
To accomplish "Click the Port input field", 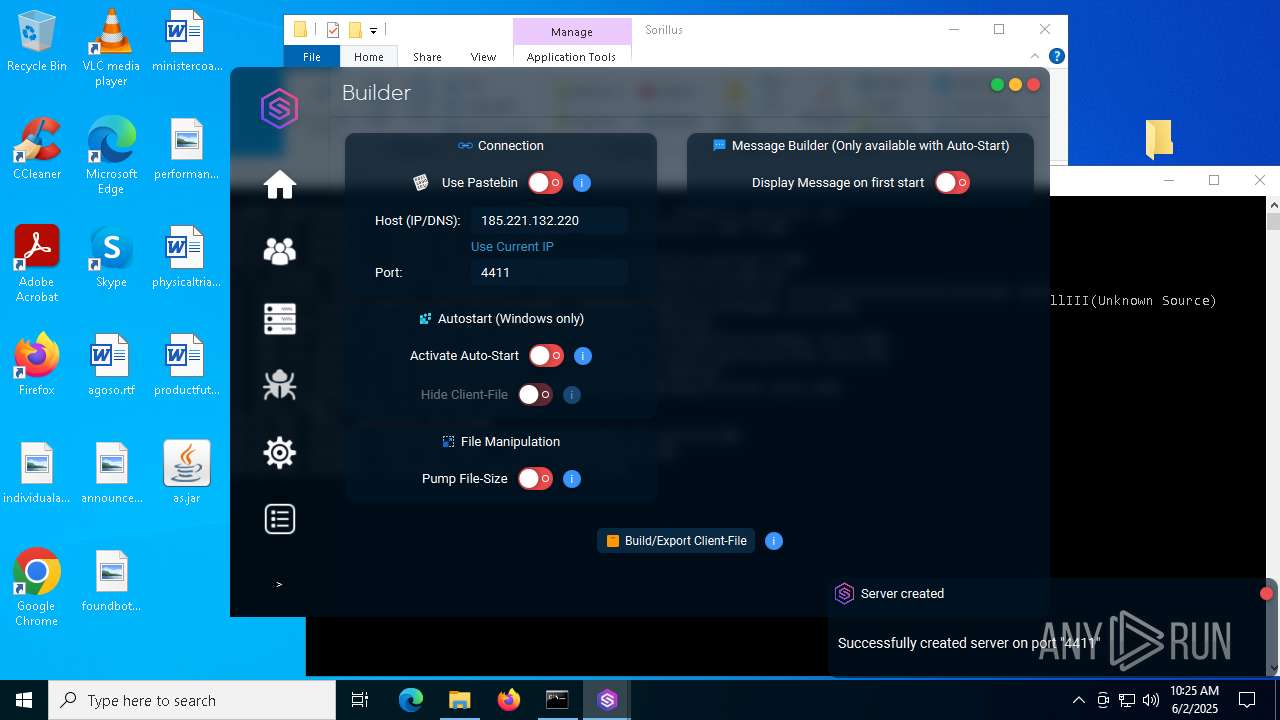I will click(x=549, y=272).
